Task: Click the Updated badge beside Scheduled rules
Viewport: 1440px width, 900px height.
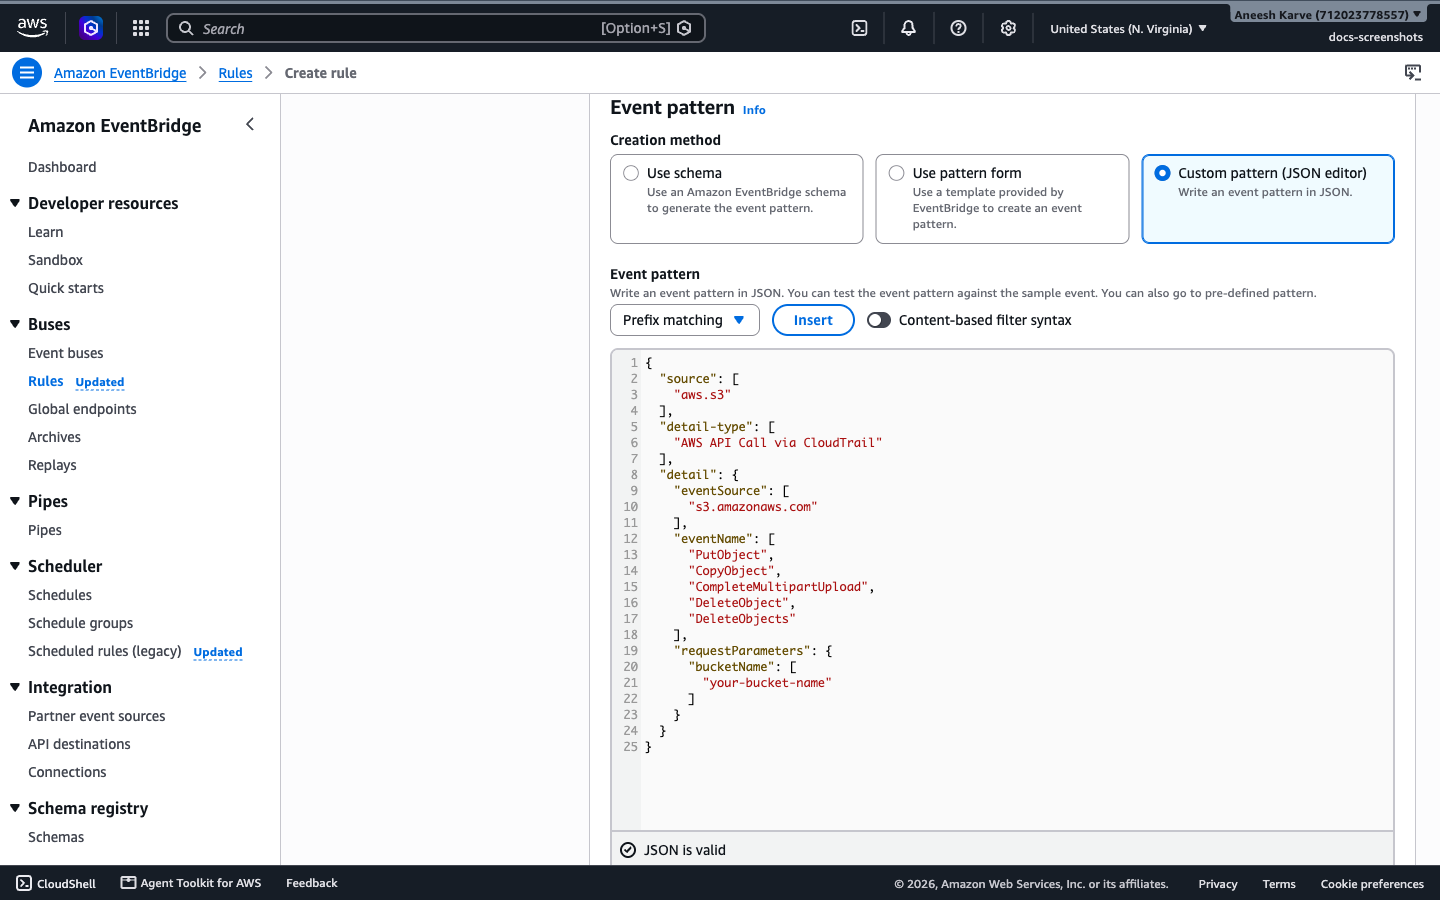Action: (218, 652)
